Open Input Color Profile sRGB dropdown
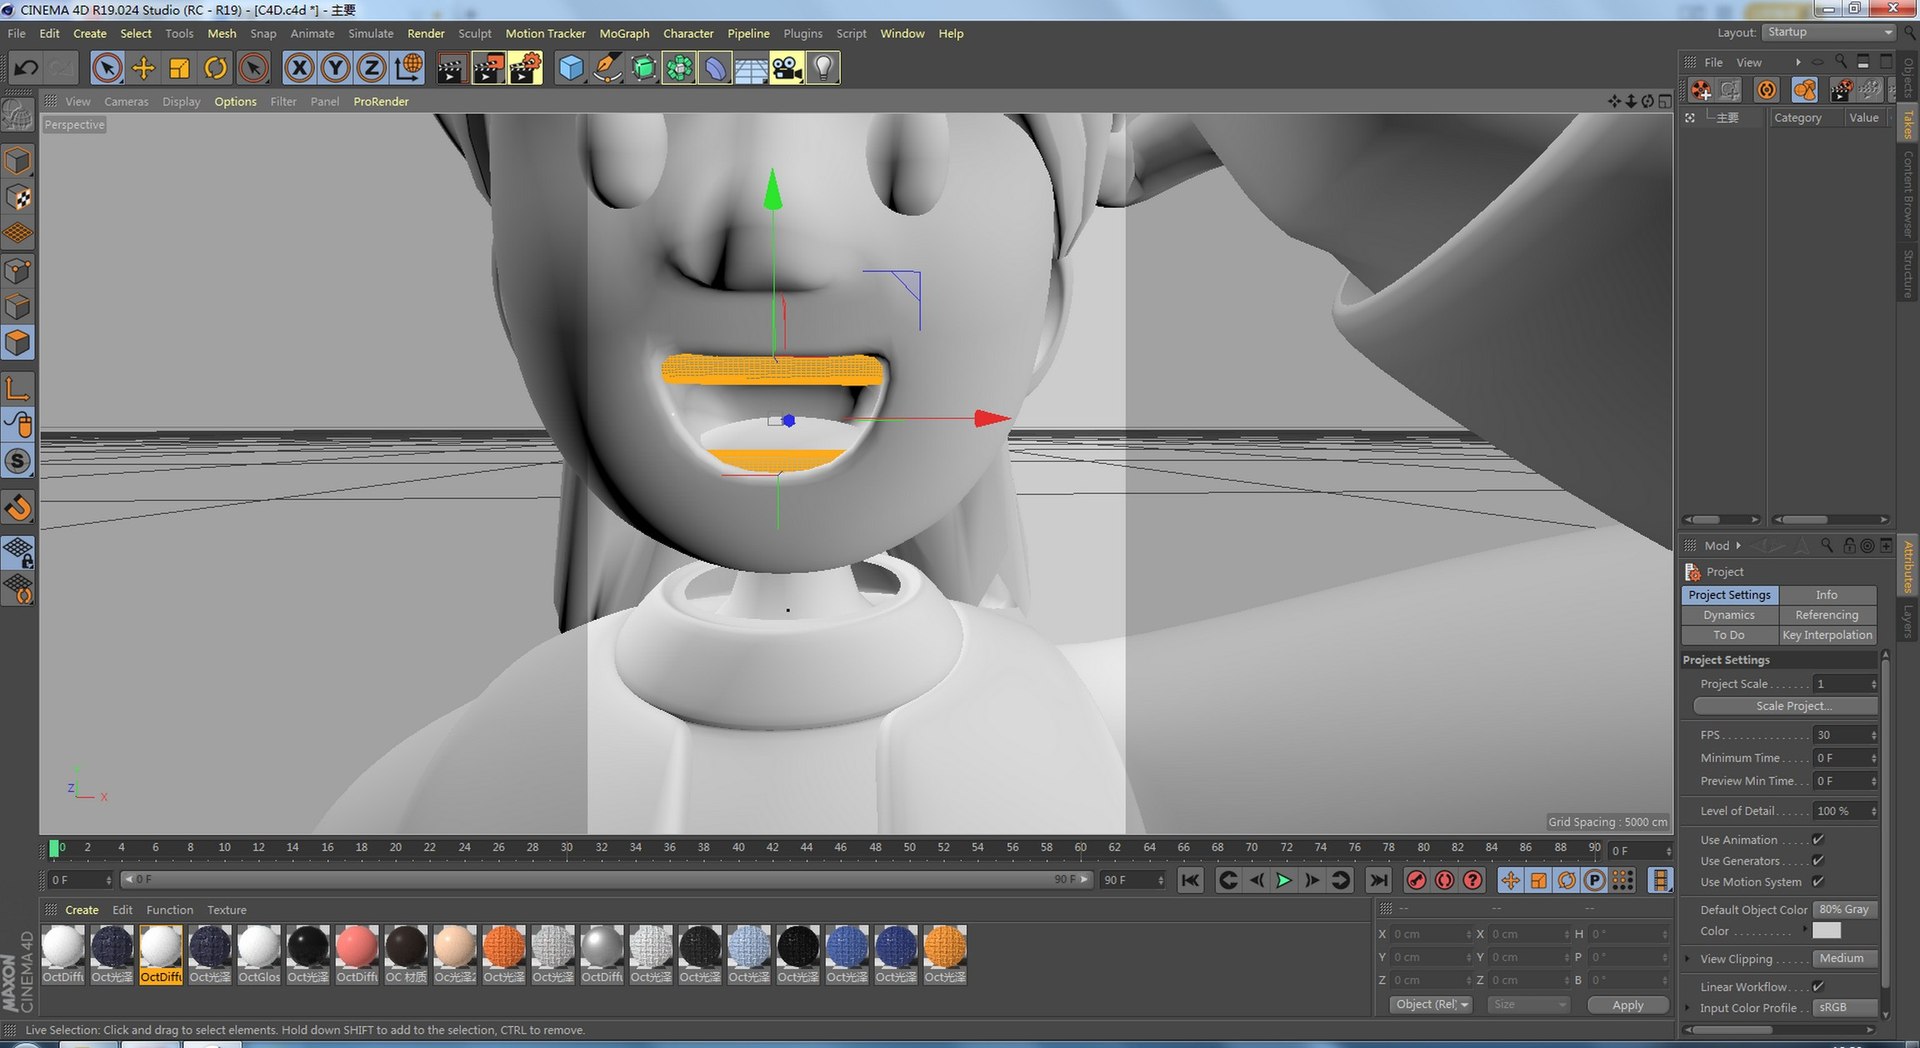Image resolution: width=1920 pixels, height=1048 pixels. tap(1846, 1008)
